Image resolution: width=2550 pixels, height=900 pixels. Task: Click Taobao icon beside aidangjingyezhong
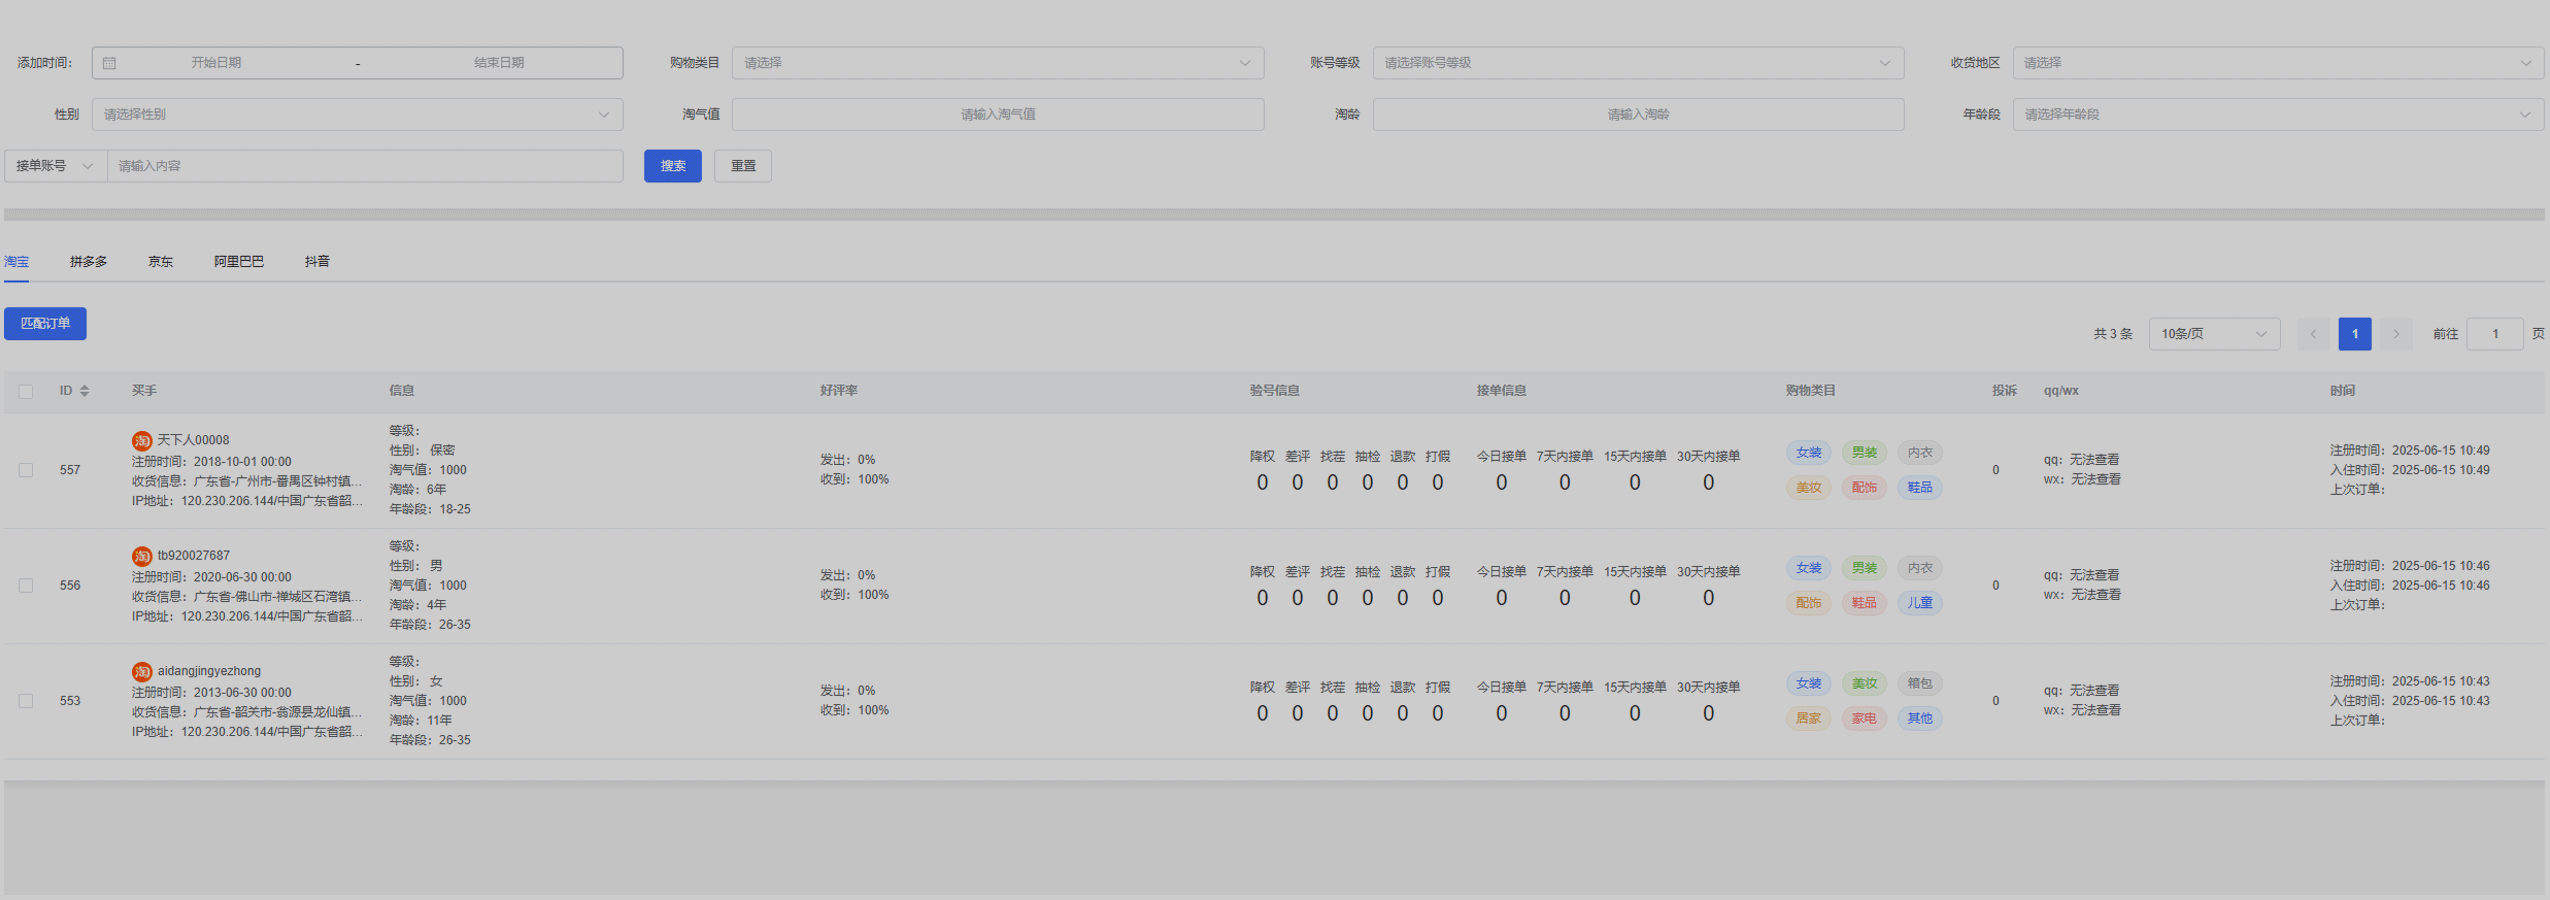[x=142, y=672]
